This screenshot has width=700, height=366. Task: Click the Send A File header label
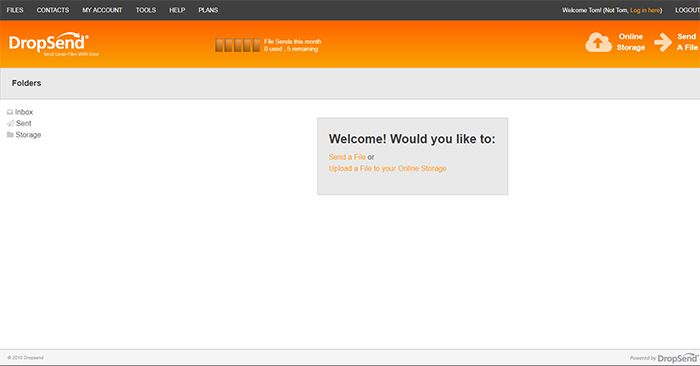pos(687,42)
